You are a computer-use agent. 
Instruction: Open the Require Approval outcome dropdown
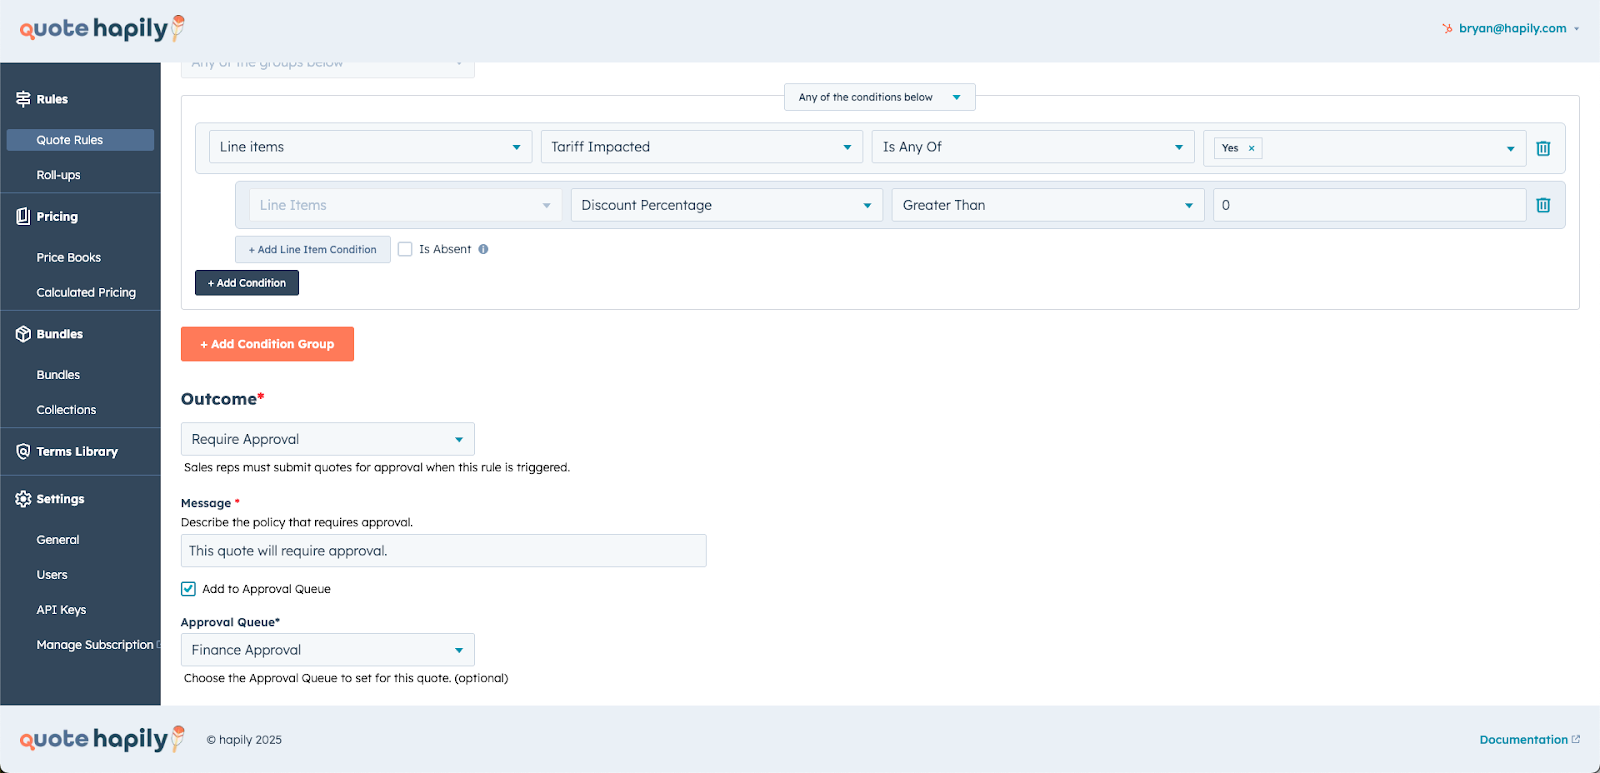coord(327,439)
